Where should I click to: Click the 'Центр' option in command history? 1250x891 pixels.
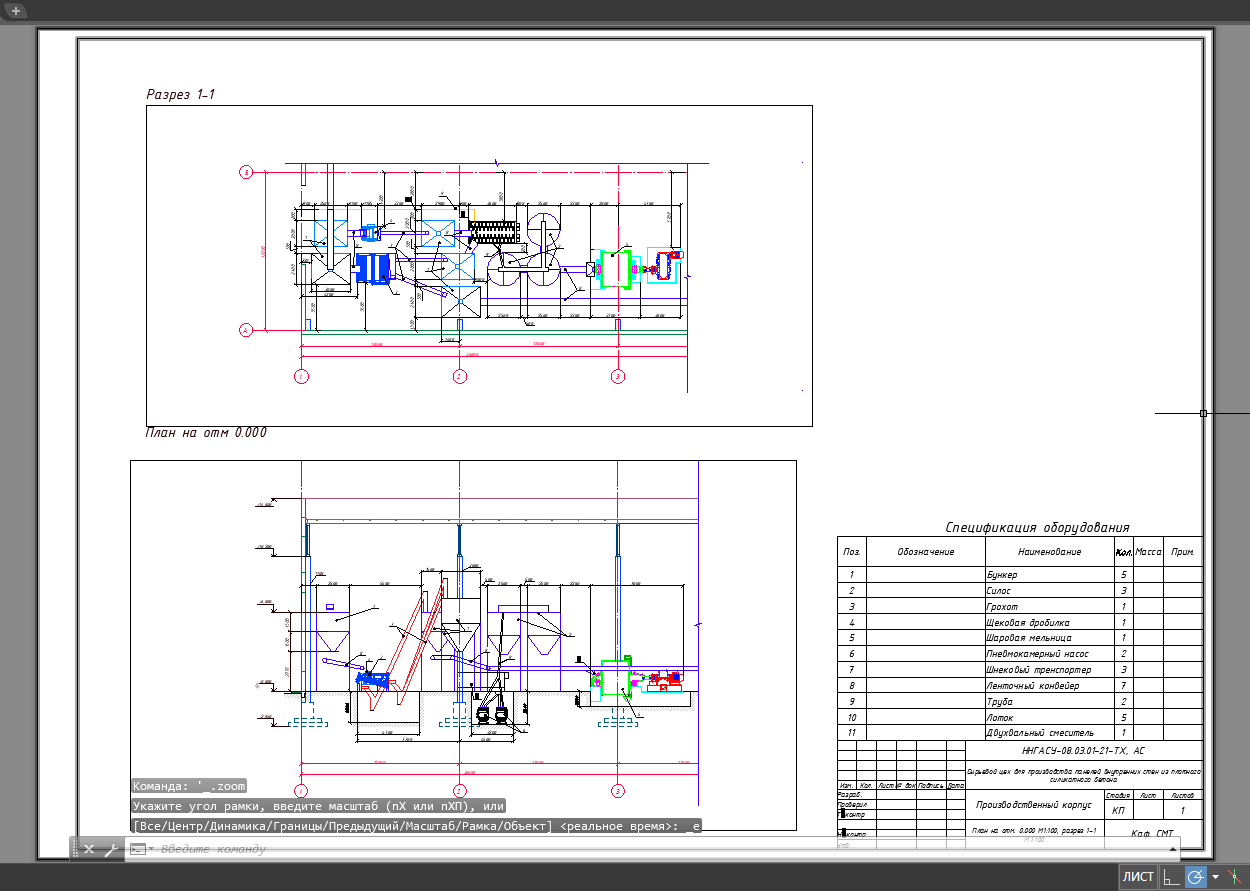(x=184, y=826)
